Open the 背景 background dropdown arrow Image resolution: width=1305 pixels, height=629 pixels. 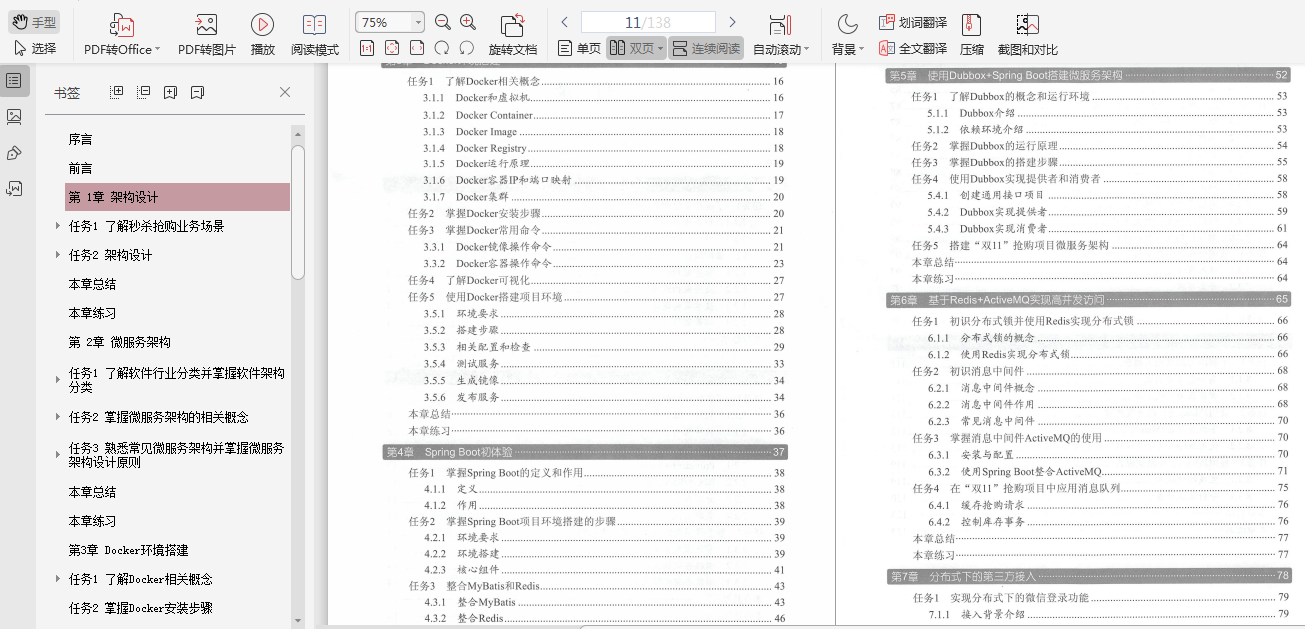tap(861, 49)
